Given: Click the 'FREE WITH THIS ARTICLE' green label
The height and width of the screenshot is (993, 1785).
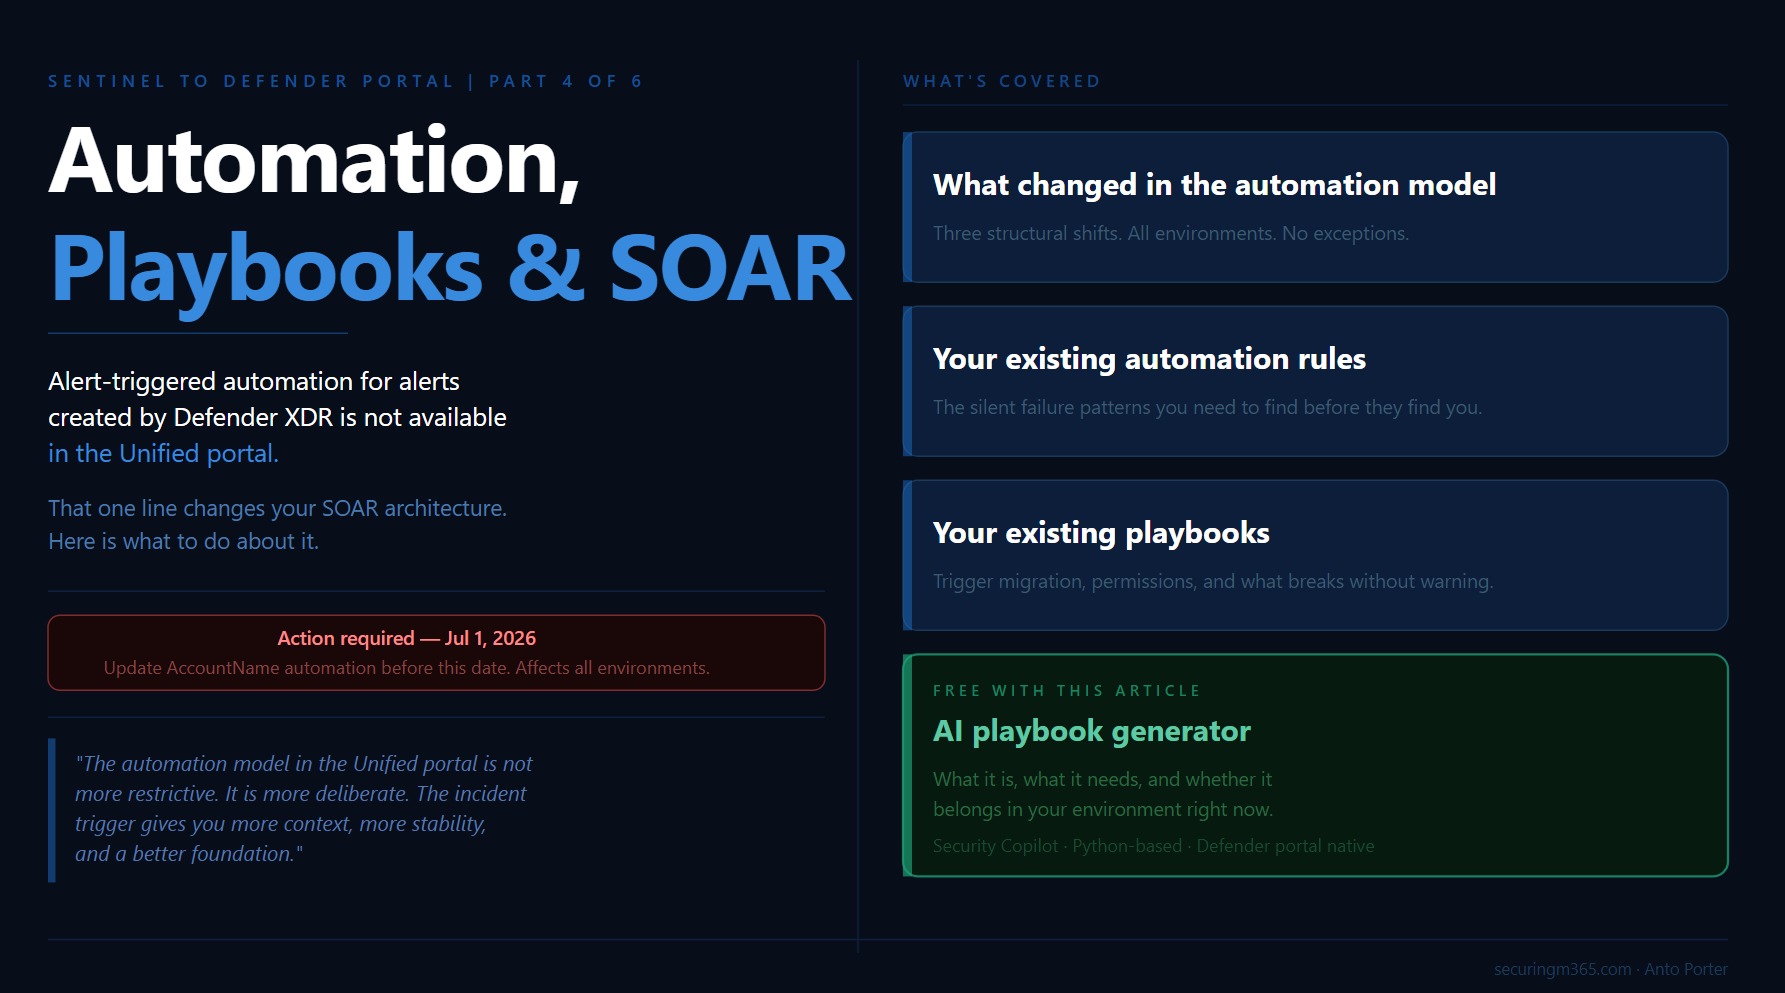Looking at the screenshot, I should [x=1066, y=691].
